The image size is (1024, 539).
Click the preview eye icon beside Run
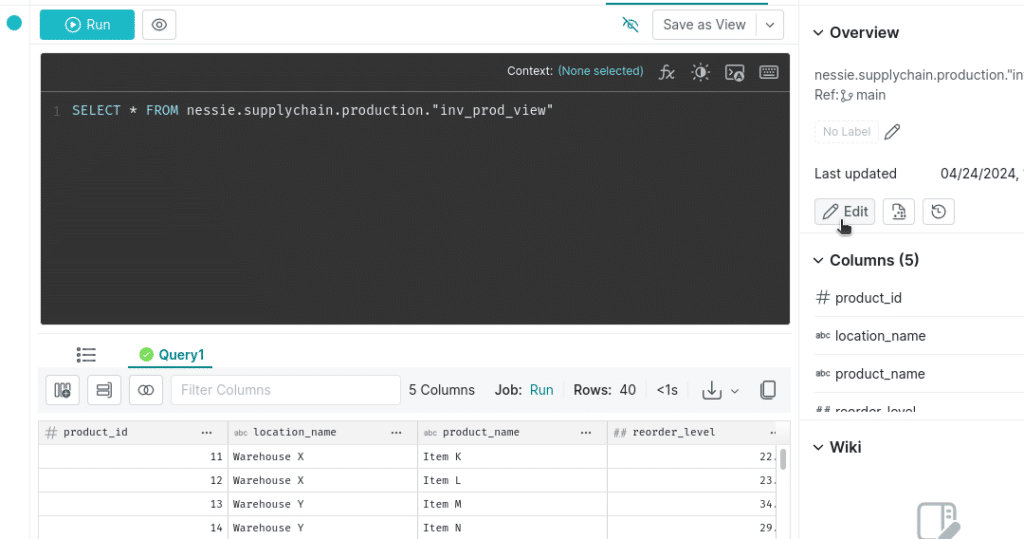(159, 25)
